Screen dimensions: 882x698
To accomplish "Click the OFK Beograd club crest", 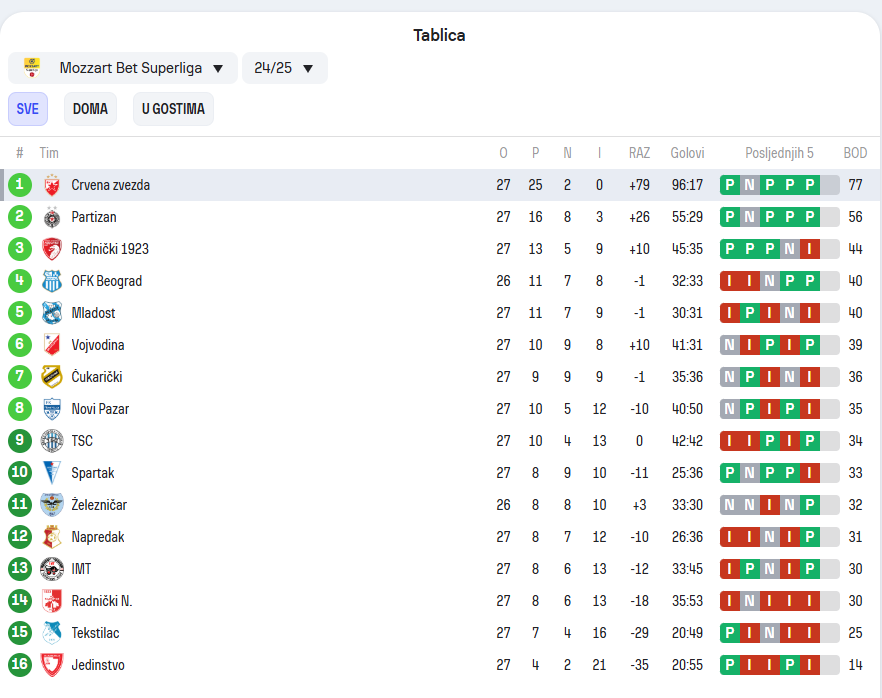I will pos(52,281).
